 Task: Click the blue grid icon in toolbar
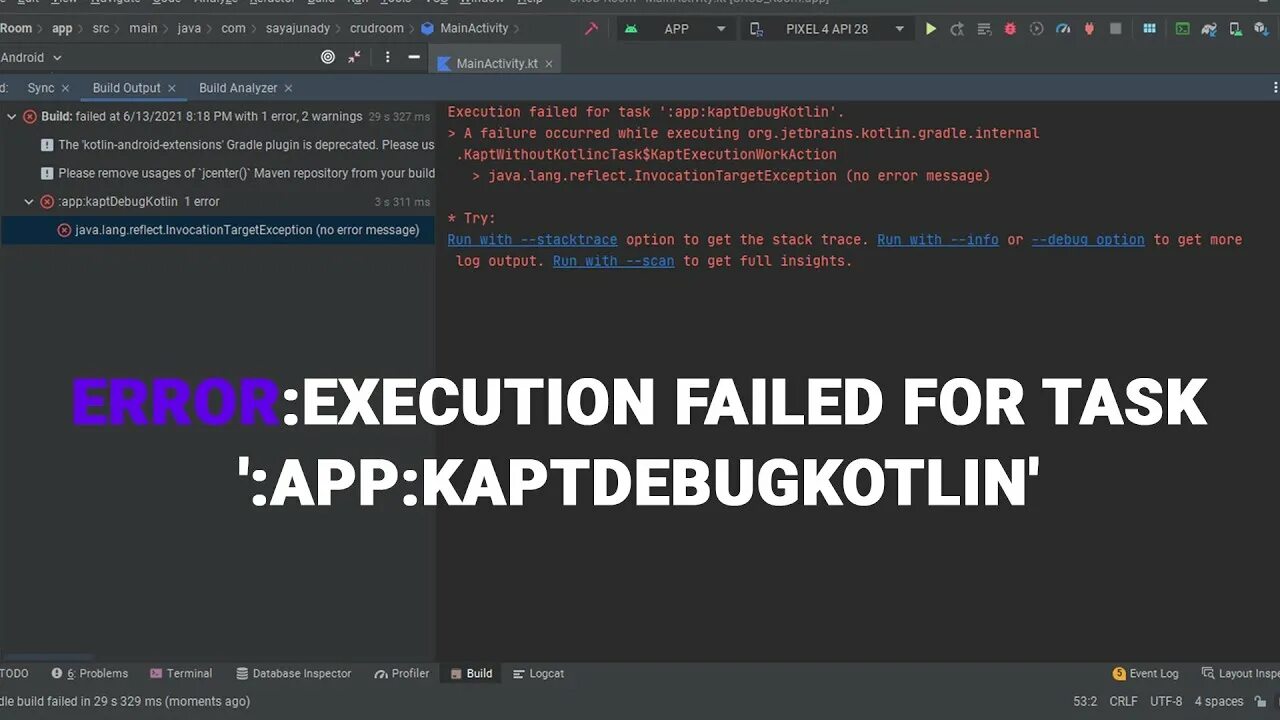(1150, 29)
